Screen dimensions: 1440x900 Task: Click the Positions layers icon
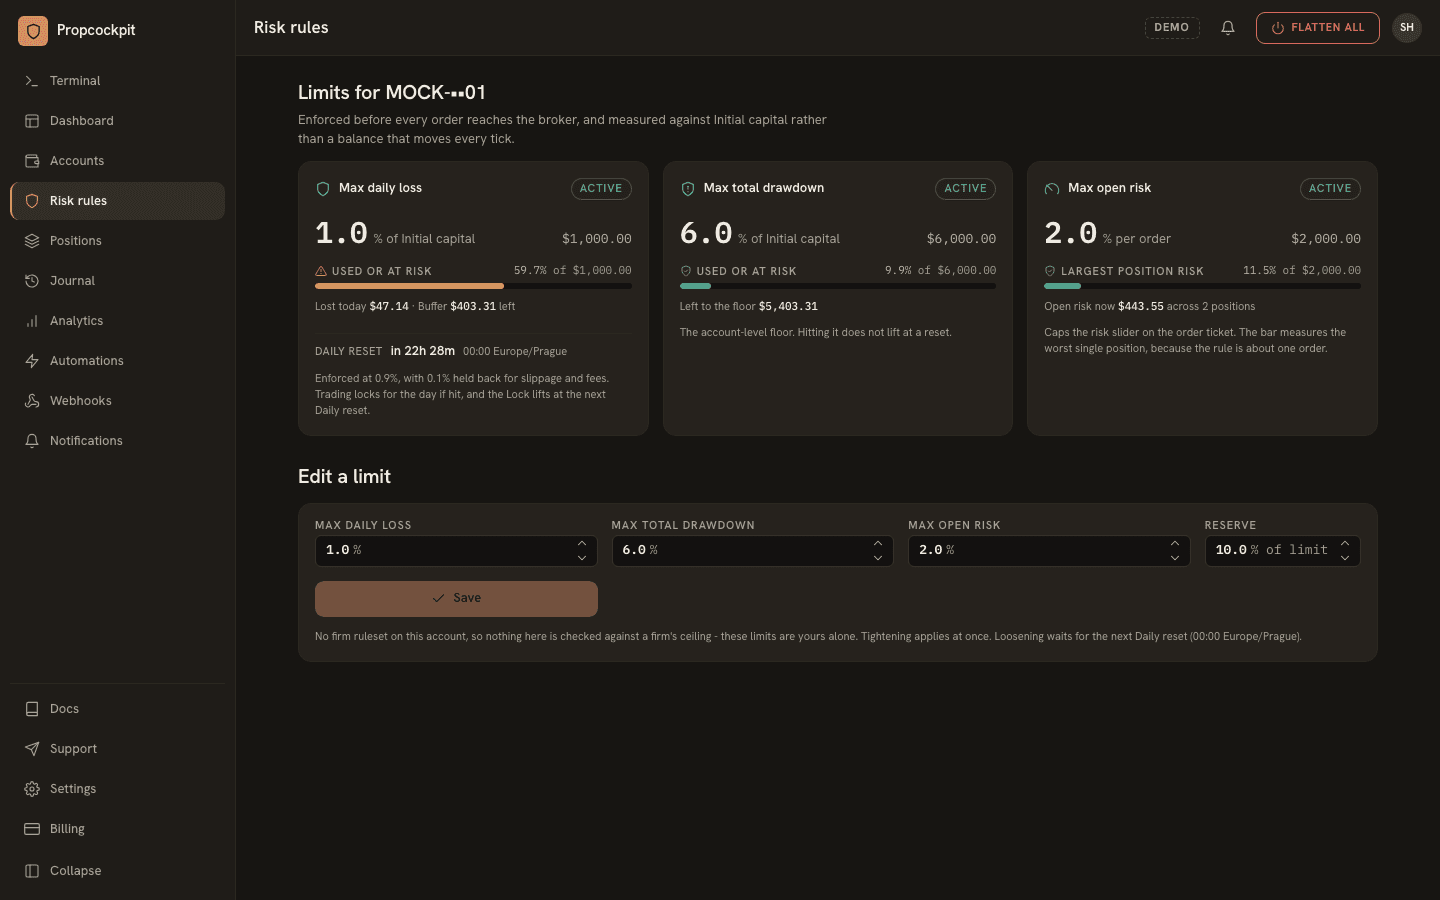[32, 241]
